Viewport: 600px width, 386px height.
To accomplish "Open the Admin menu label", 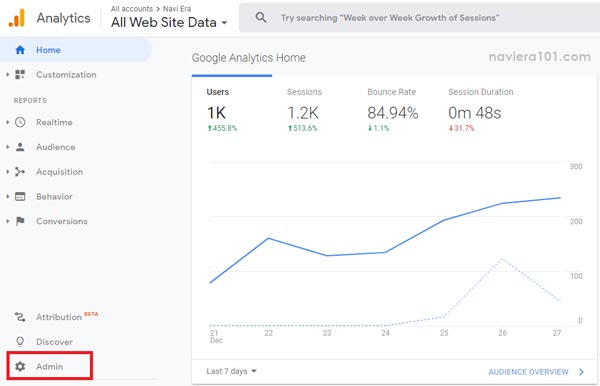I will pos(50,366).
